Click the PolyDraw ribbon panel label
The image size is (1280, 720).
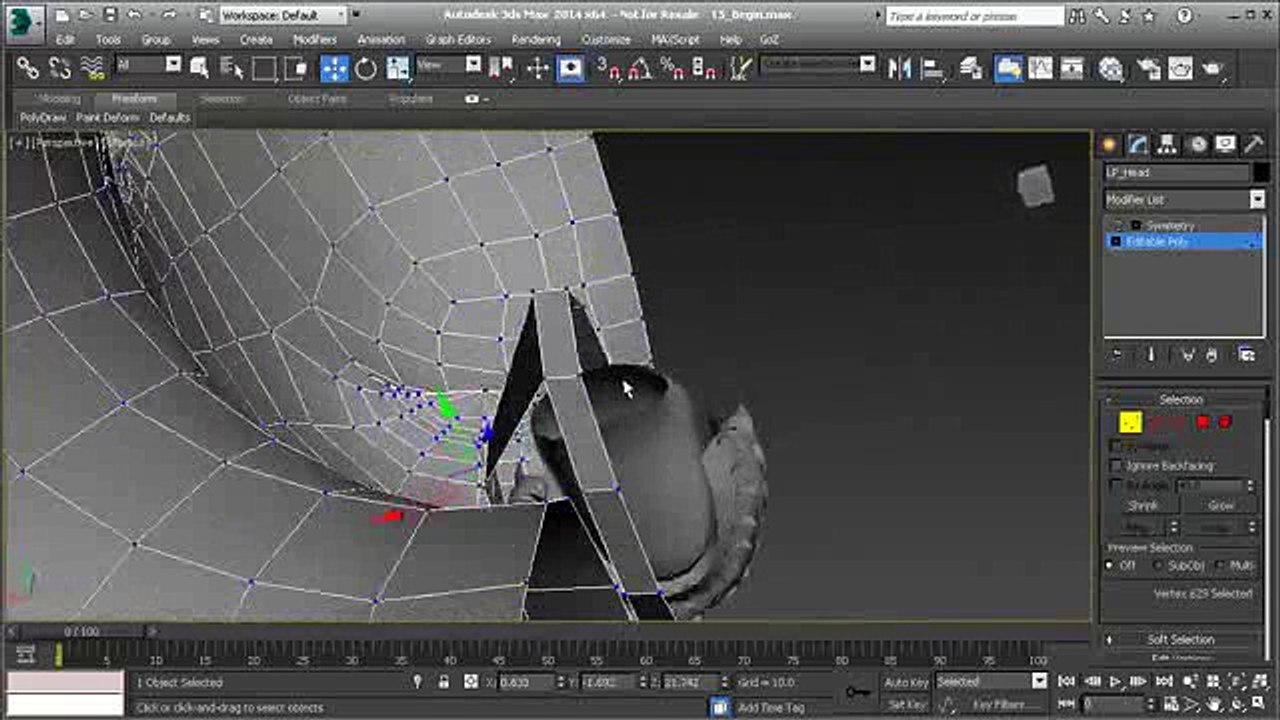(x=43, y=118)
